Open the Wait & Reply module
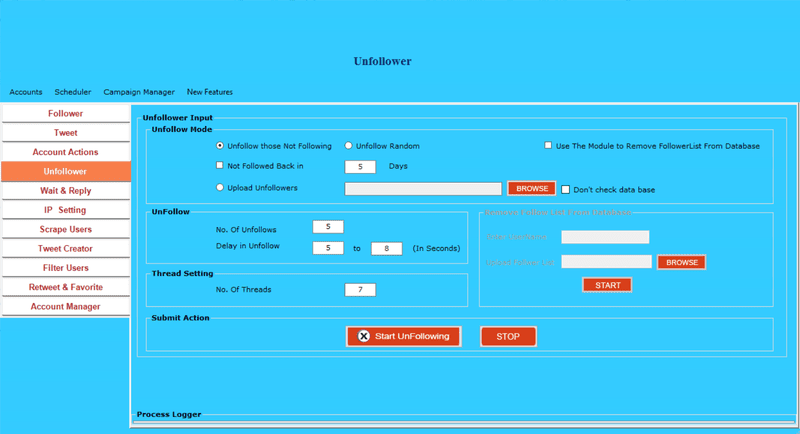The image size is (800, 434). pyautogui.click(x=66, y=191)
